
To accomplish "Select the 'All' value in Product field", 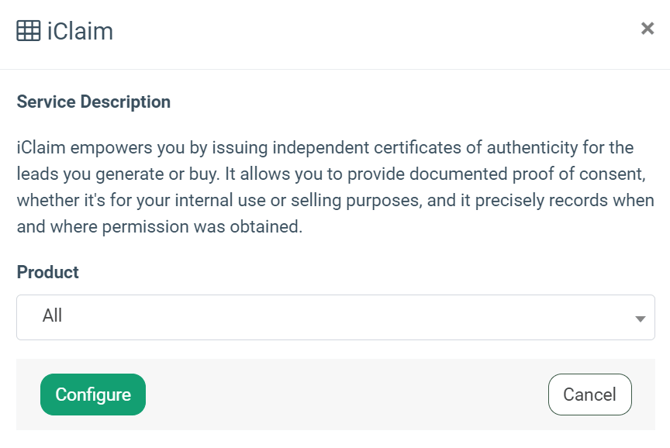I will (x=53, y=316).
